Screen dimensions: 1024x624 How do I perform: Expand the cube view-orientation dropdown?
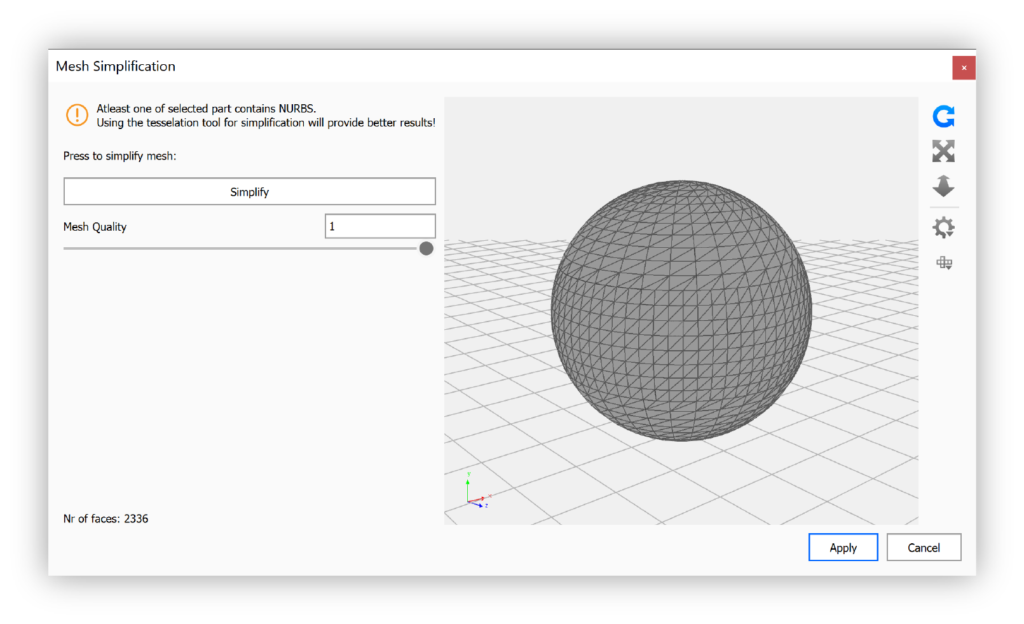coord(943,263)
